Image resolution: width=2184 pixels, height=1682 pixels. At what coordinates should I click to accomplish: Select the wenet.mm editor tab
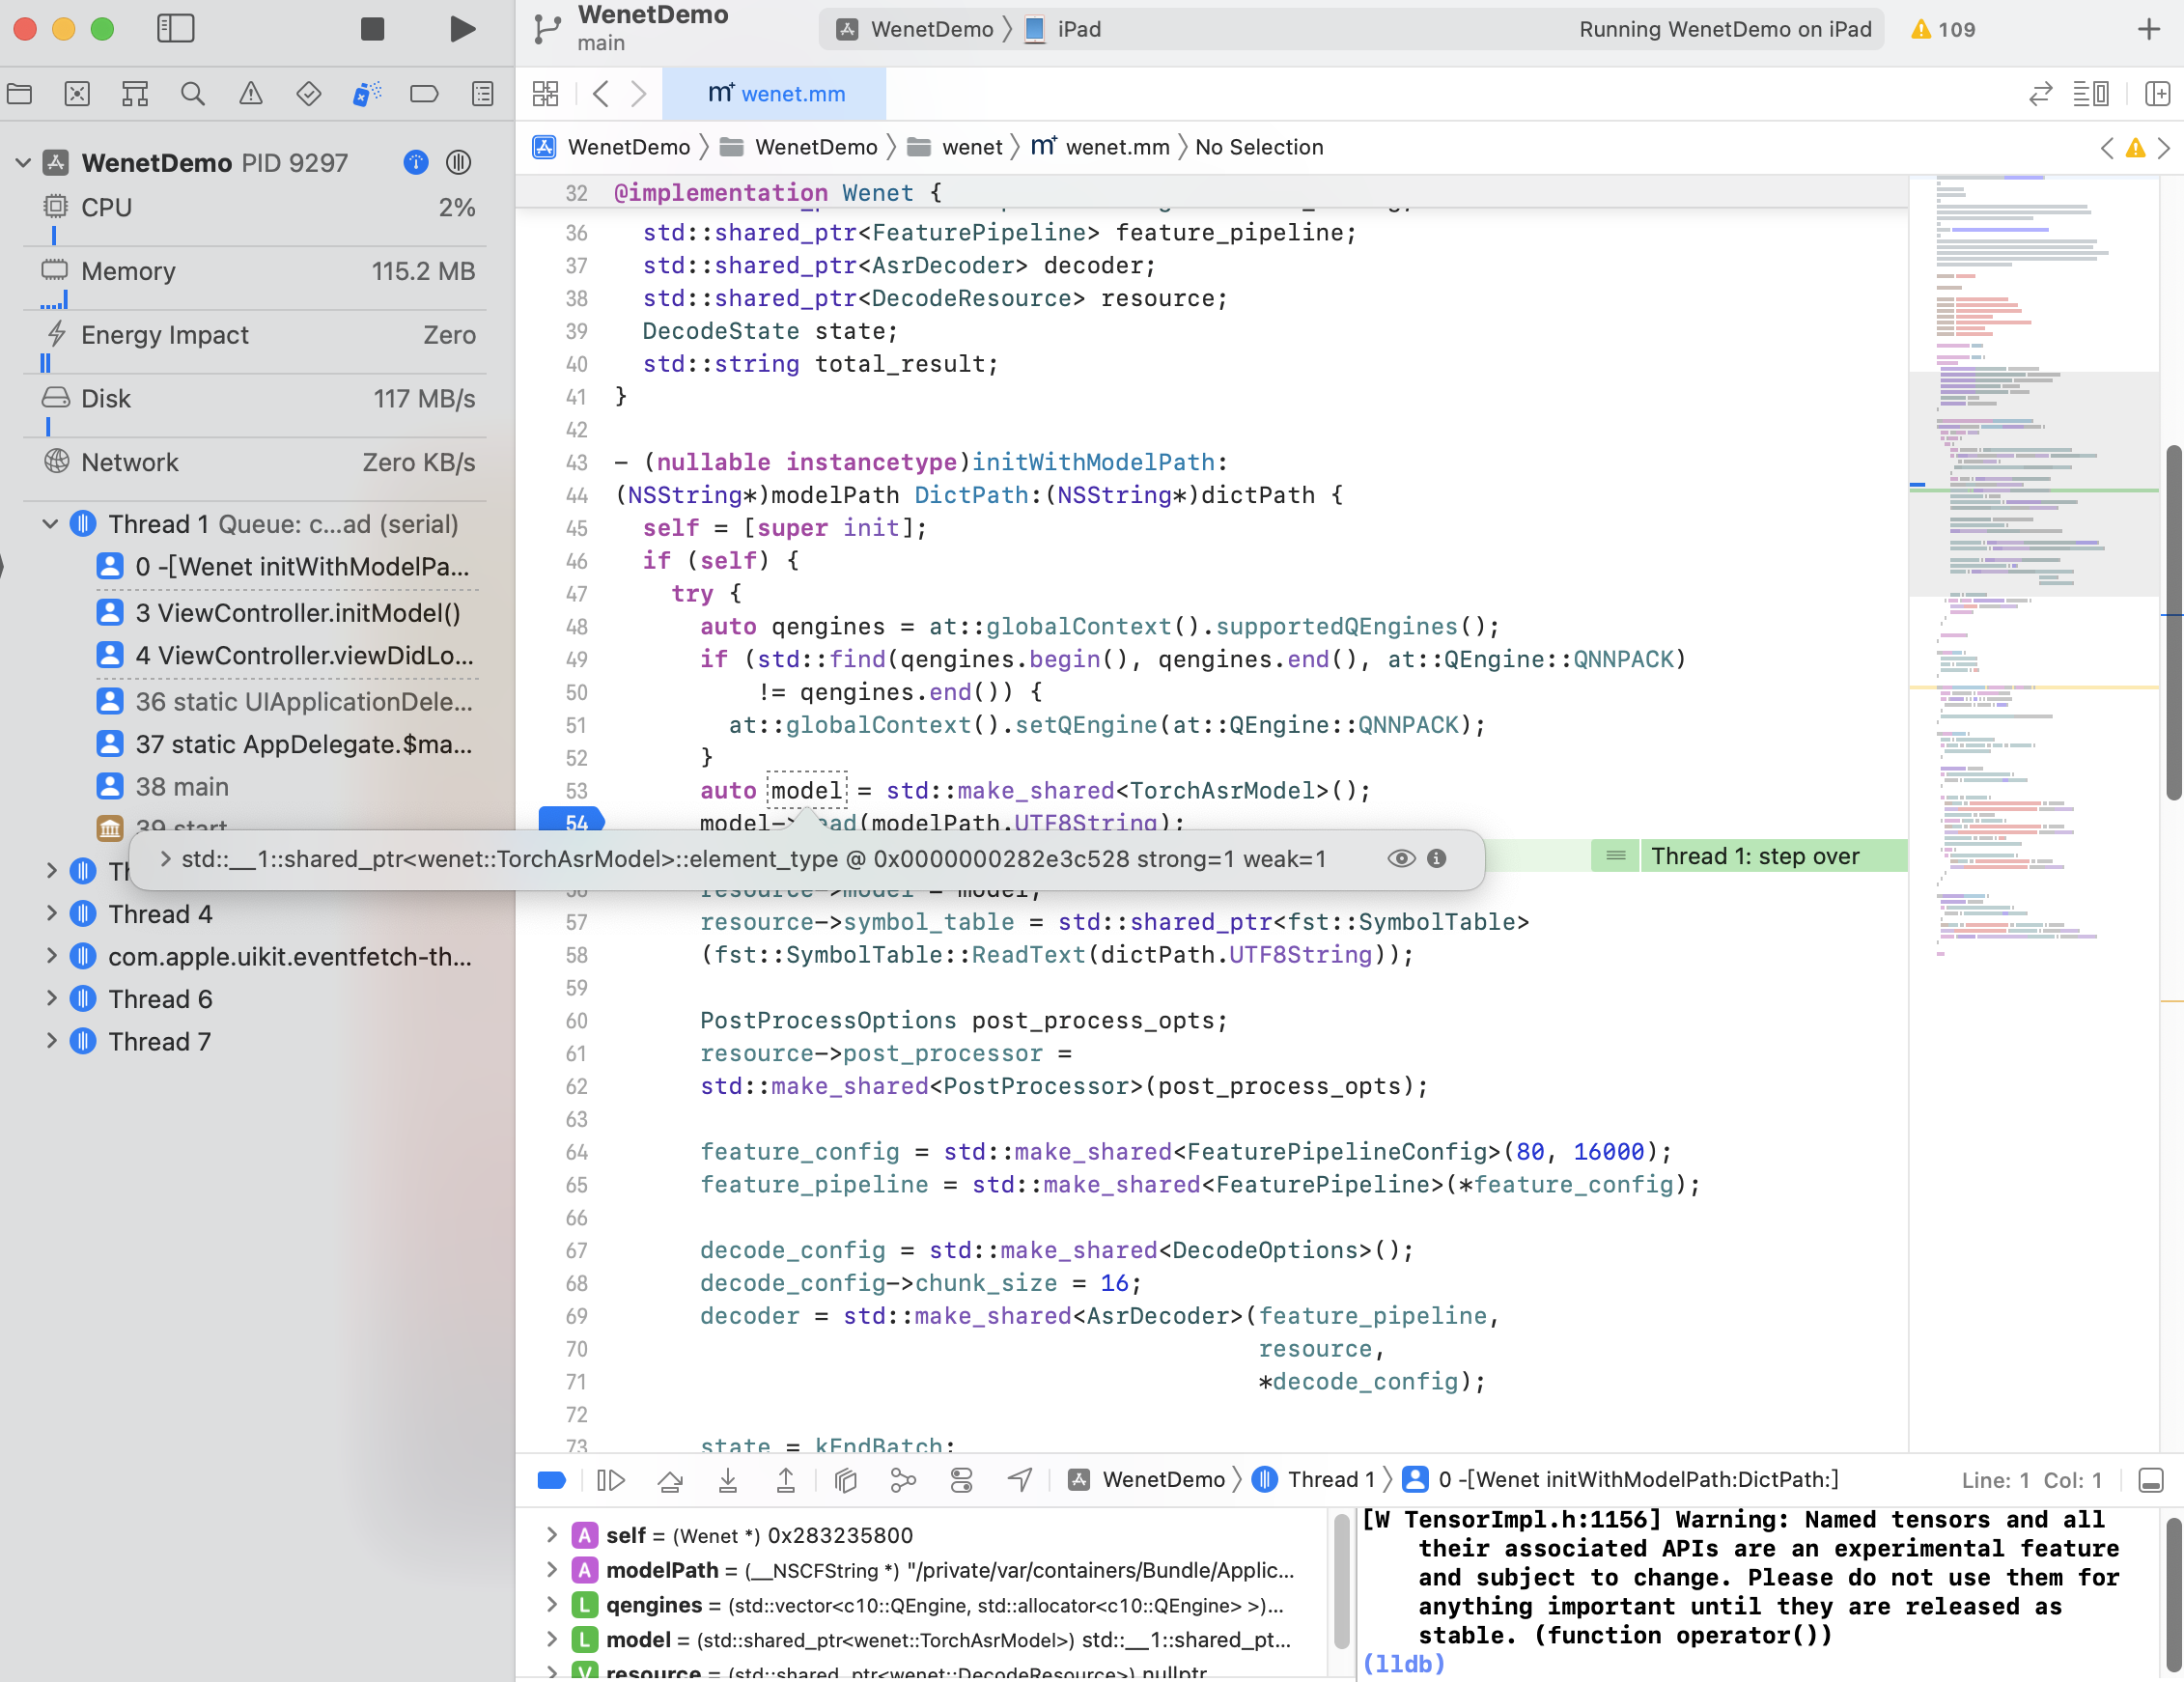point(775,93)
